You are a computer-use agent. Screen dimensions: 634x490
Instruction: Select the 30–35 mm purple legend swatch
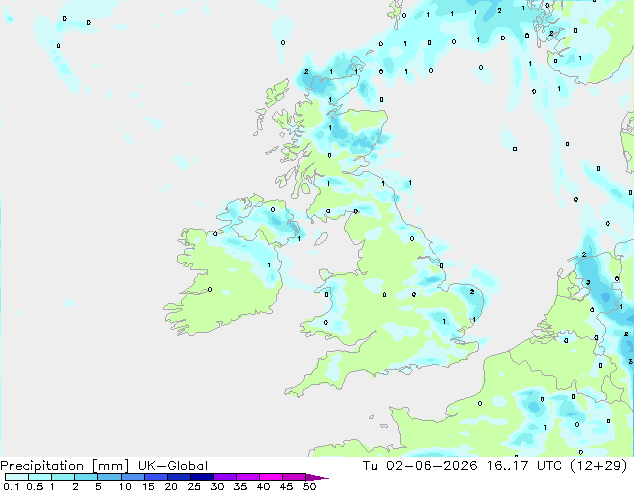224,477
